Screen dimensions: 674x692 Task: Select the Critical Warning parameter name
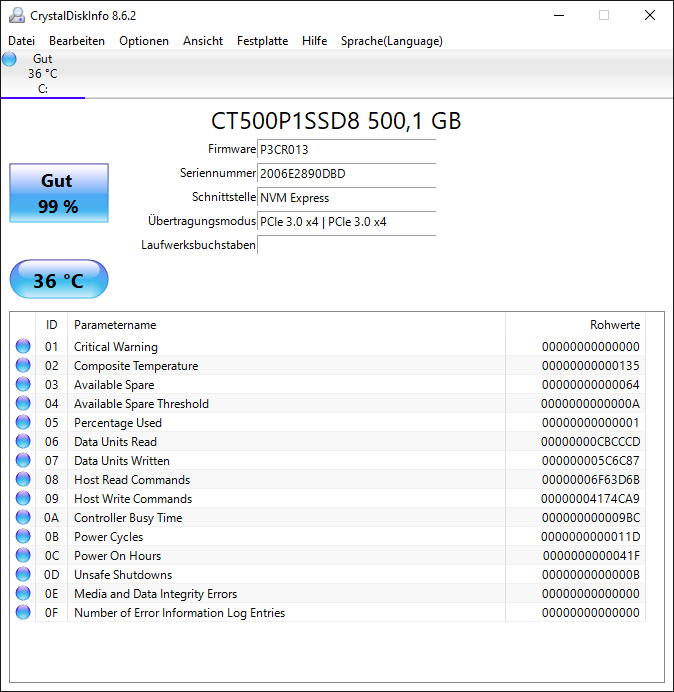(x=116, y=347)
